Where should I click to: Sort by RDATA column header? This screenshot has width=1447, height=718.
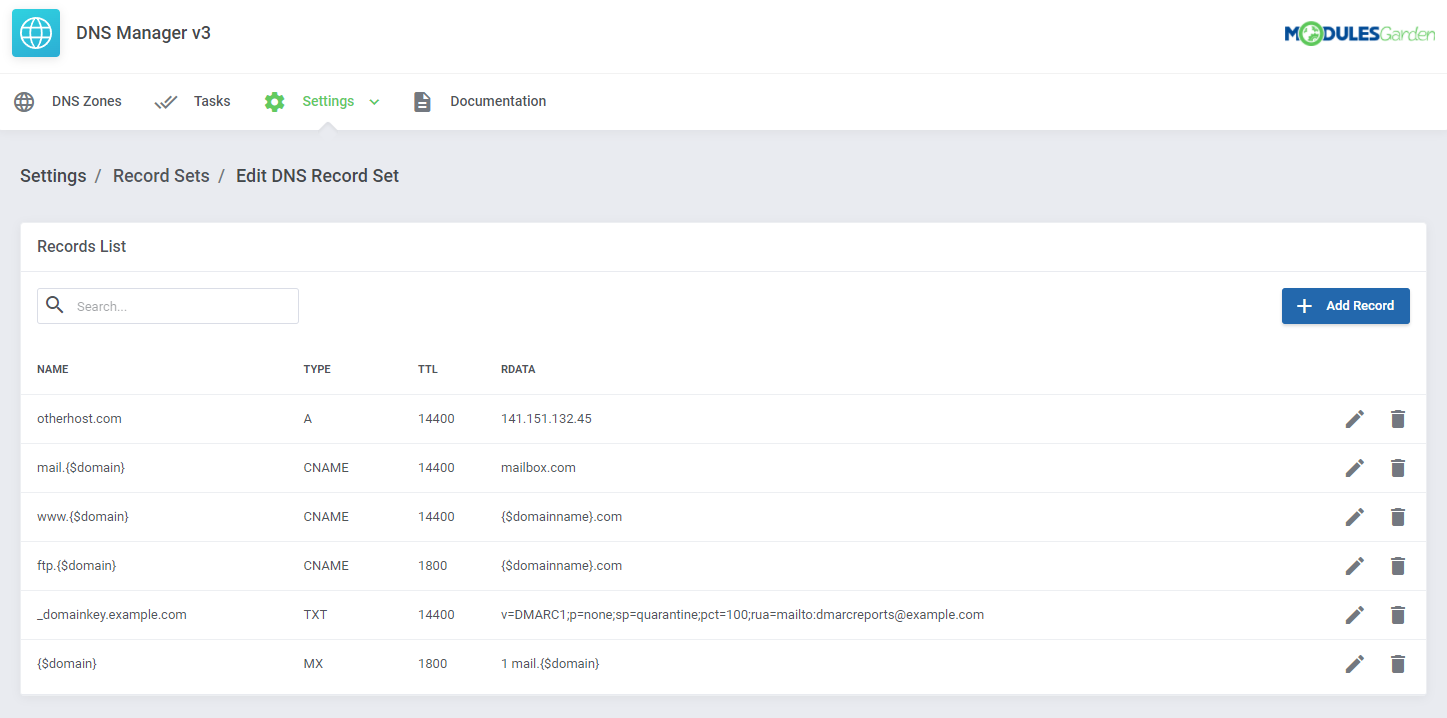518,369
